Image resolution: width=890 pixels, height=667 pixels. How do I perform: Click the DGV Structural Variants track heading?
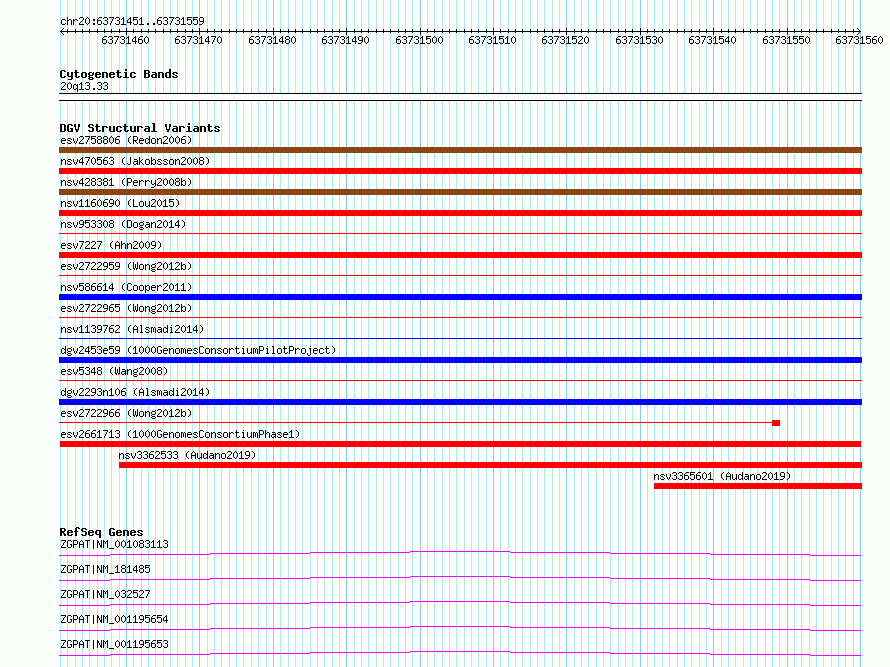pos(140,128)
